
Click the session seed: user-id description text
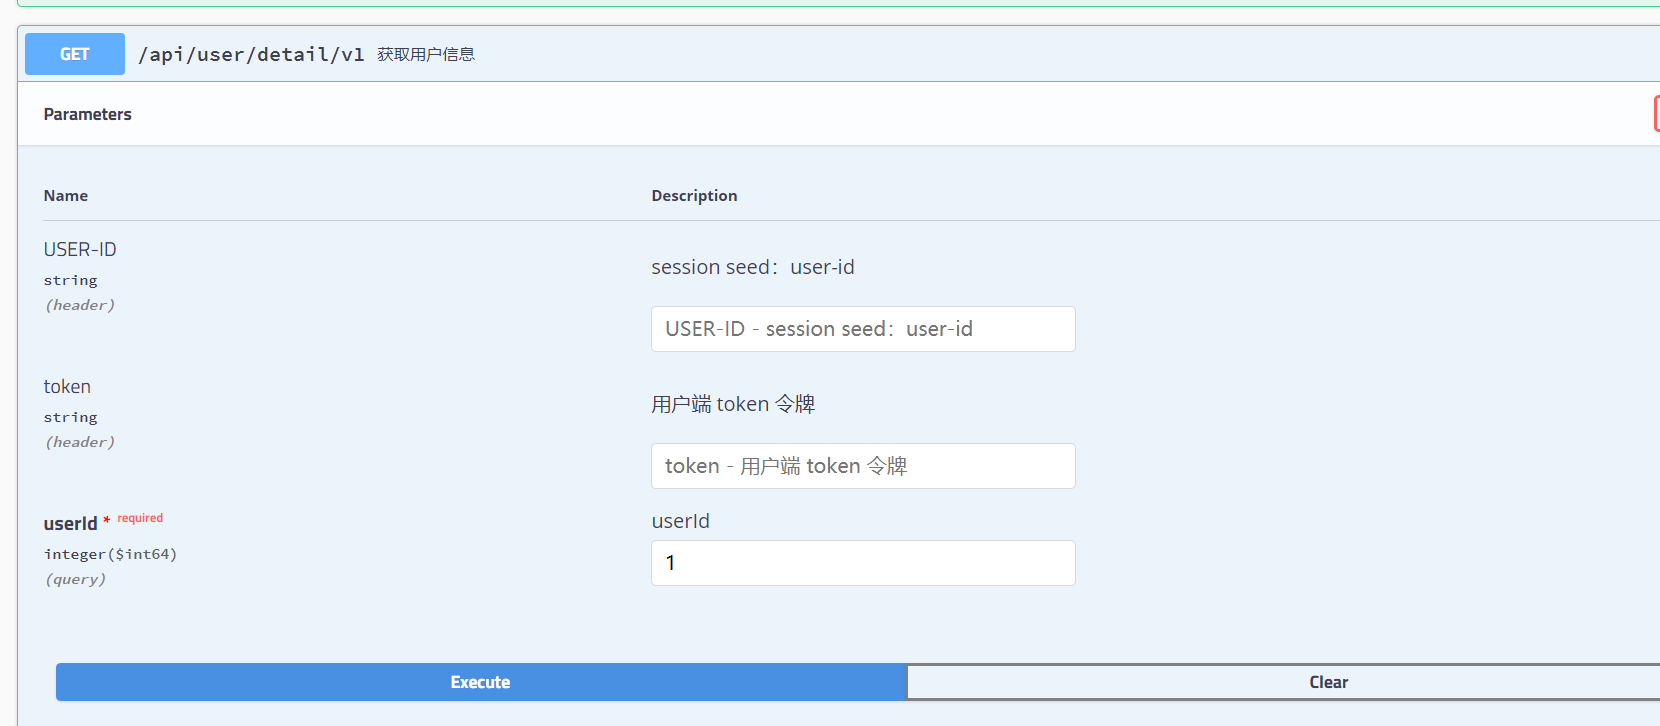(x=753, y=267)
